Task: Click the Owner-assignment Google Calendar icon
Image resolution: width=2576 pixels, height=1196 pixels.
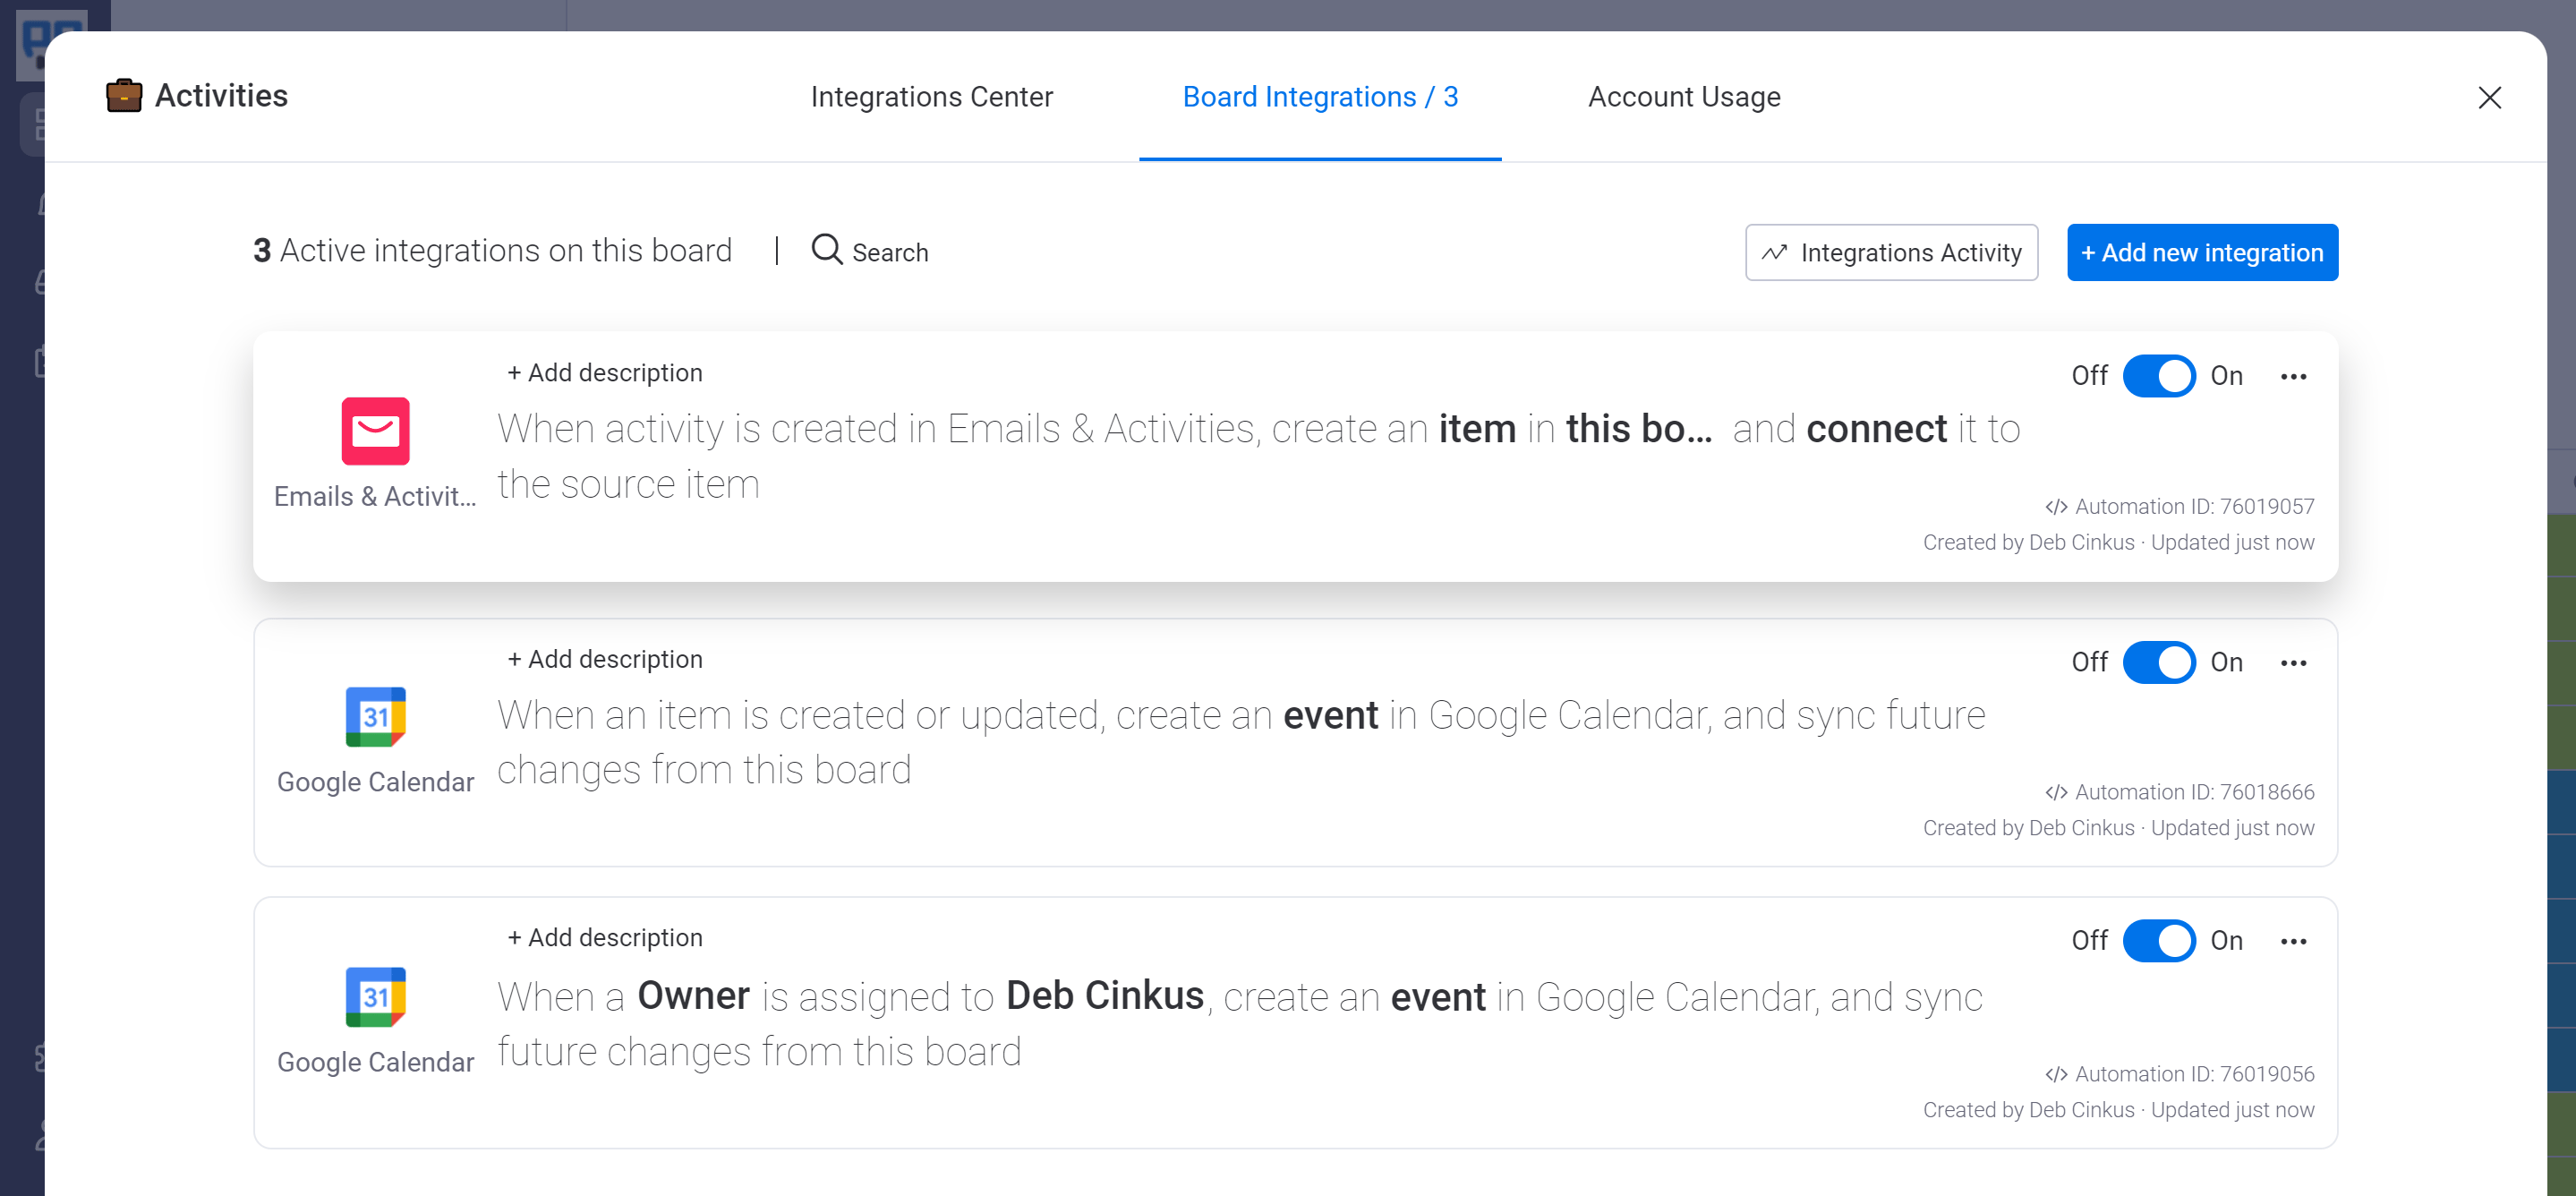Action: (375, 996)
